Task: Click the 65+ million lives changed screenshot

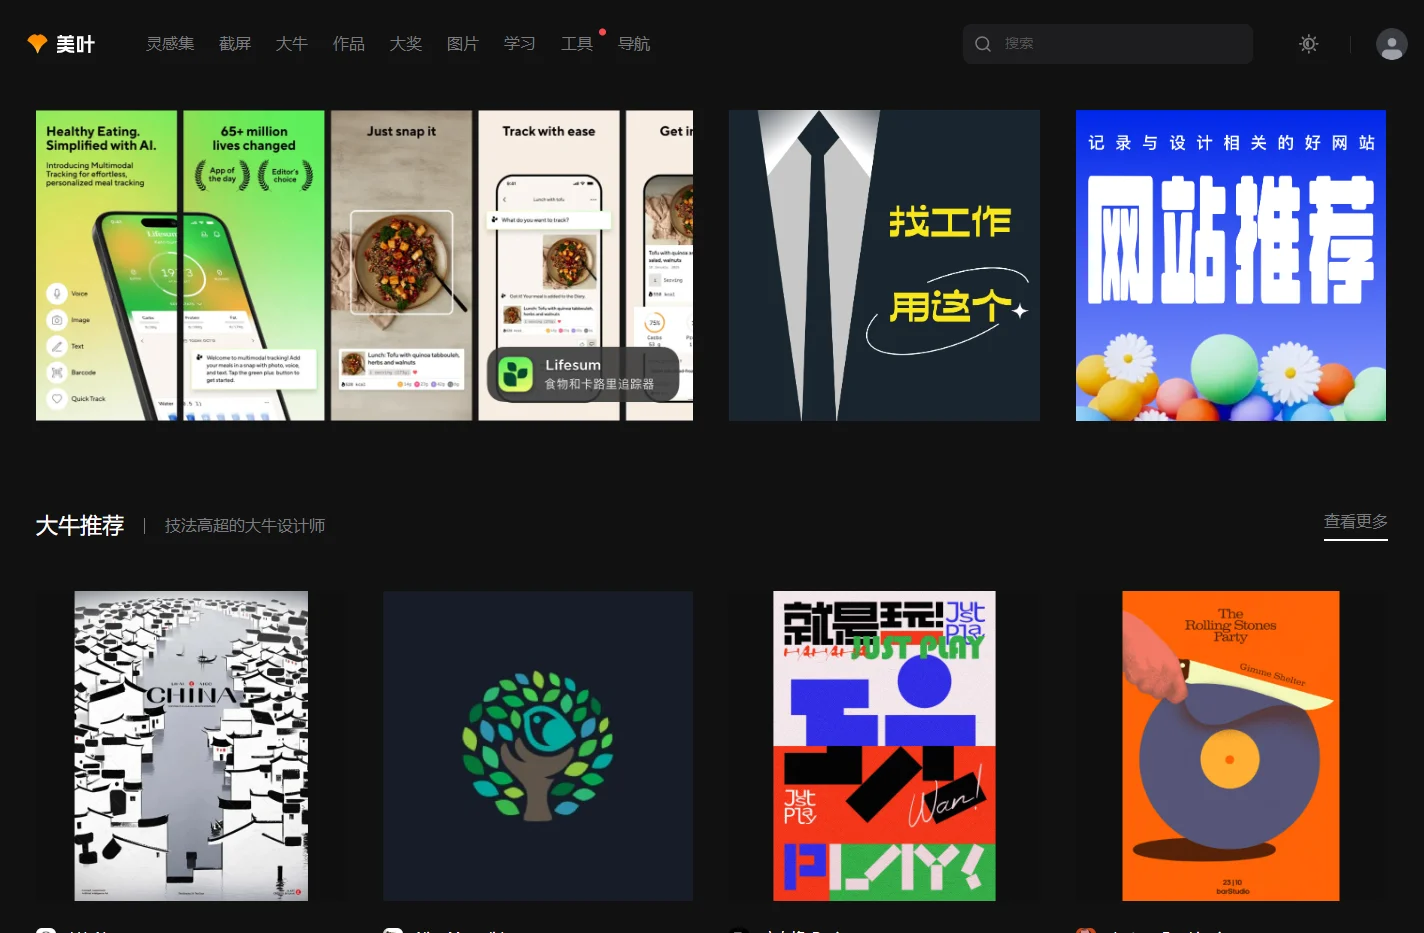Action: [x=254, y=265]
